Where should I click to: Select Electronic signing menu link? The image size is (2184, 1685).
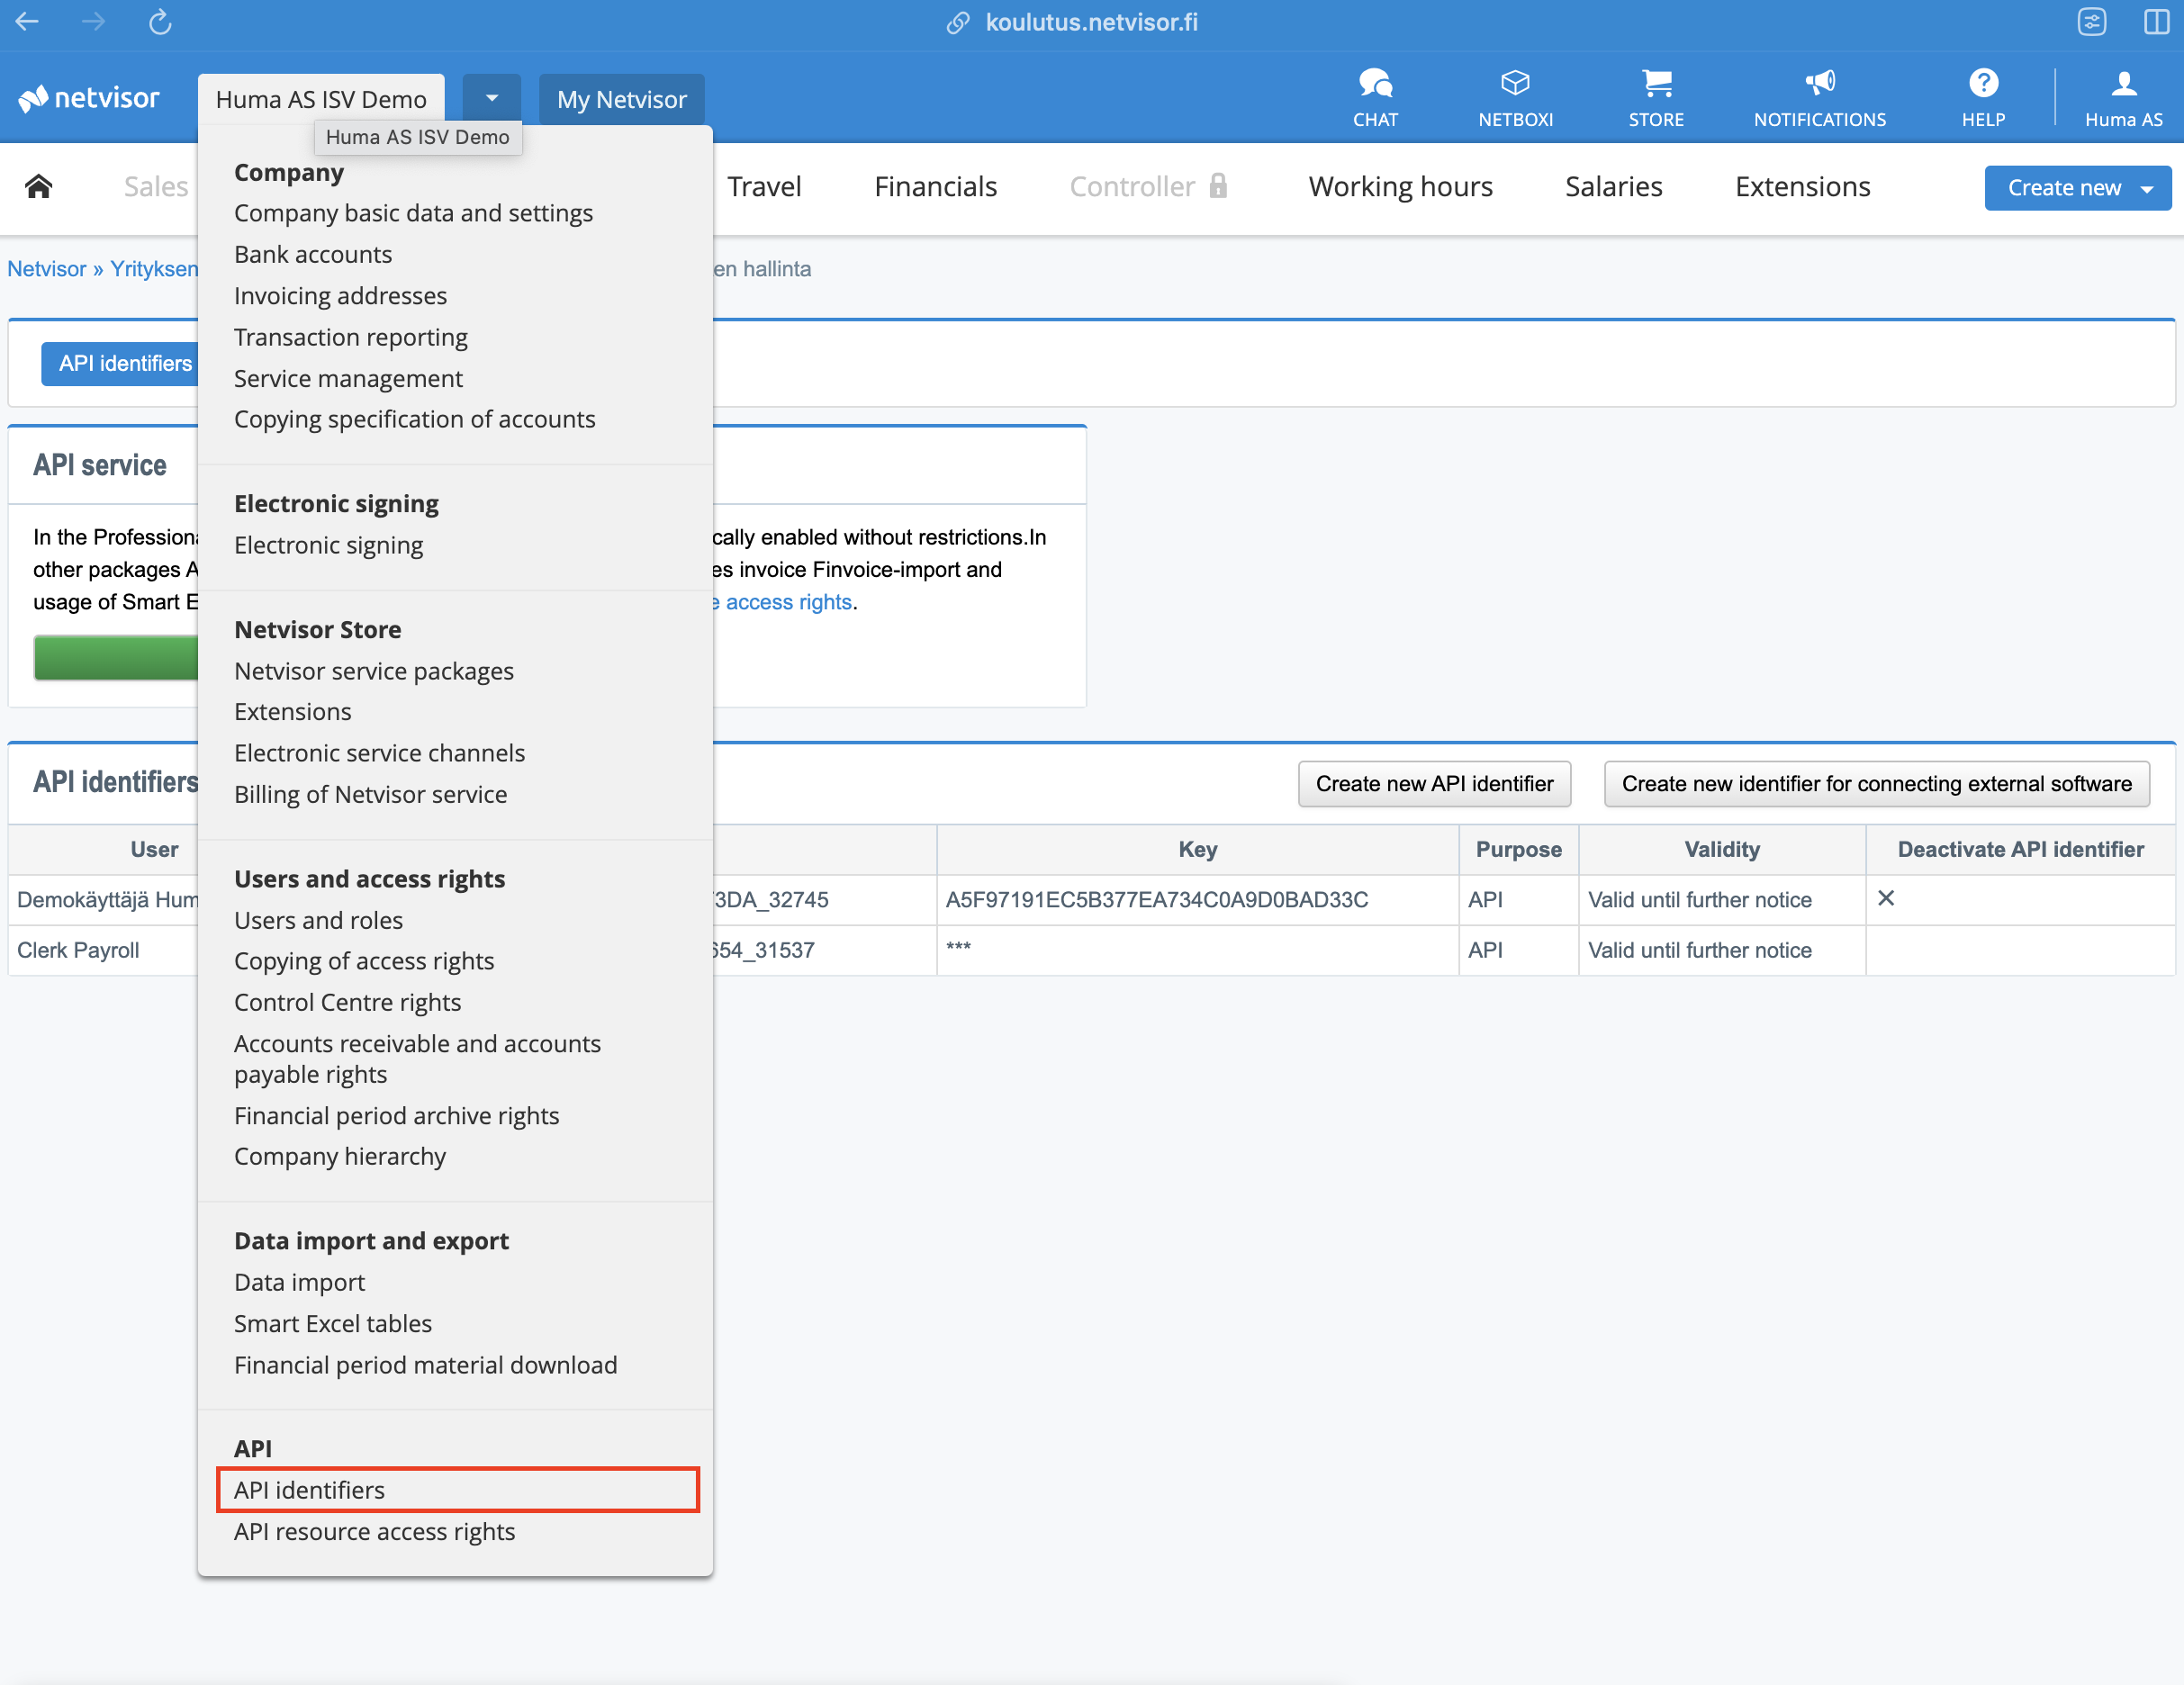pyautogui.click(x=328, y=545)
